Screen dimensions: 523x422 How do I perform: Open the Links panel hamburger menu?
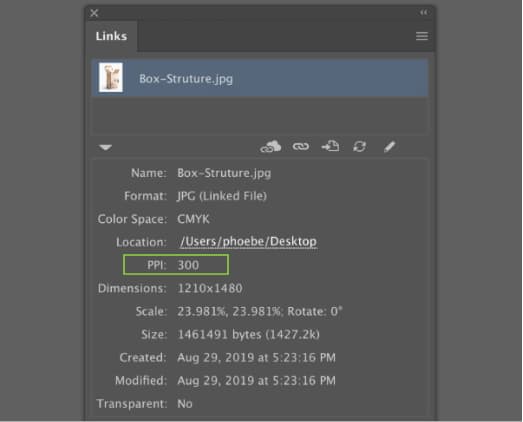pos(422,36)
